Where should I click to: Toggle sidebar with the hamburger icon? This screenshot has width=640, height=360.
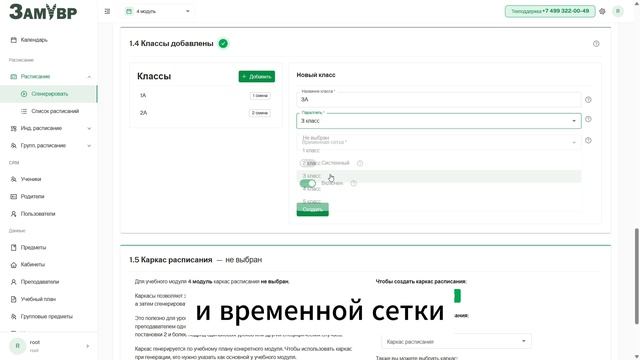[x=107, y=11]
